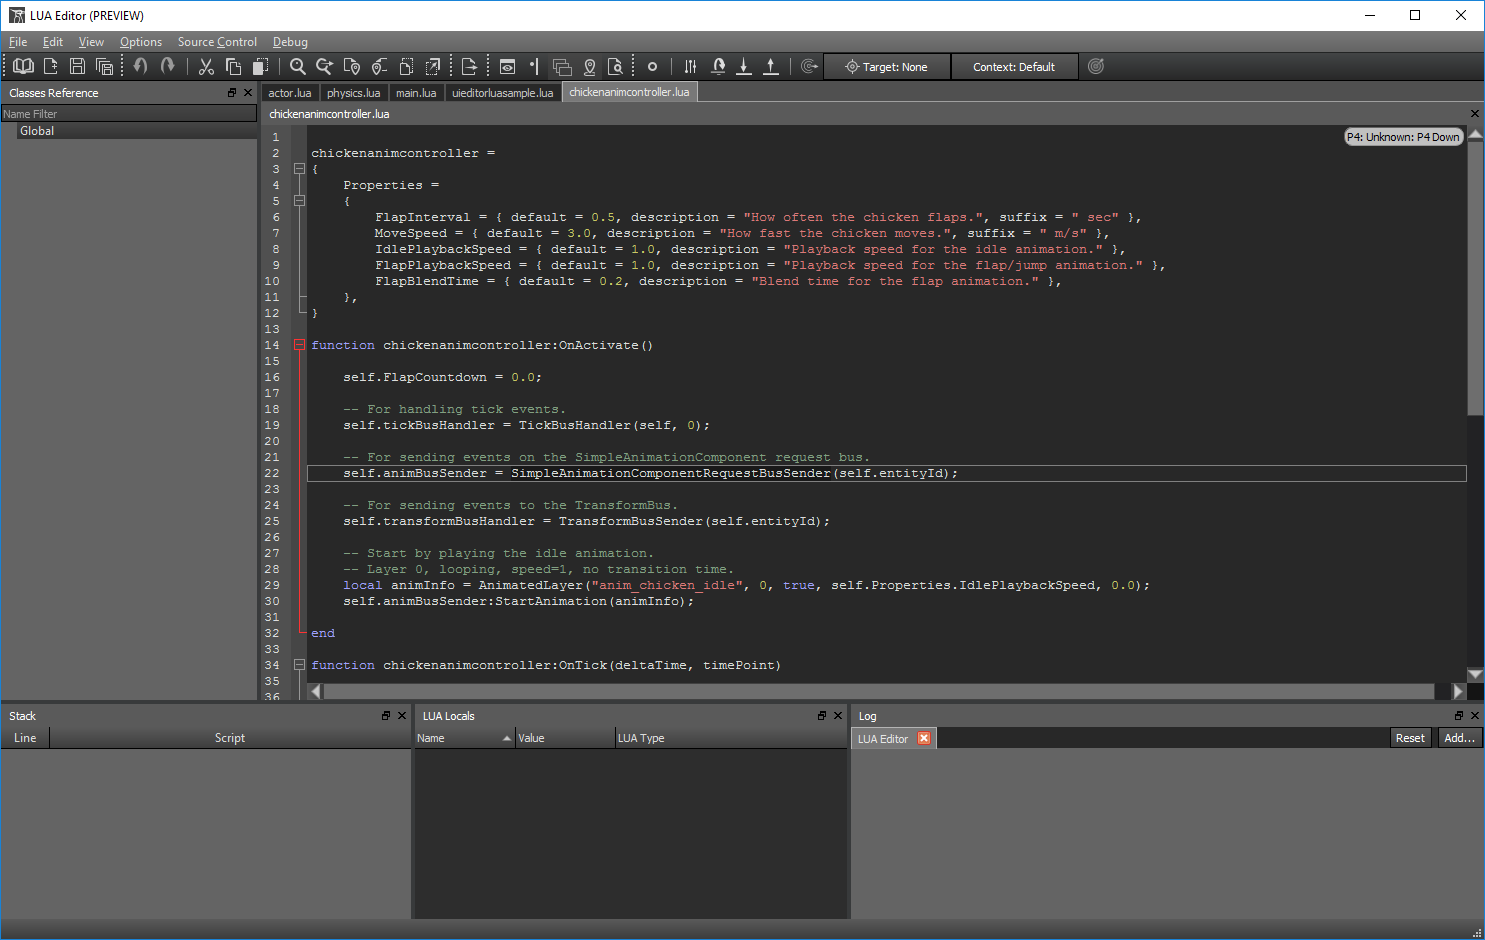Click the Save floppy disk icon
The width and height of the screenshot is (1485, 940).
(77, 67)
